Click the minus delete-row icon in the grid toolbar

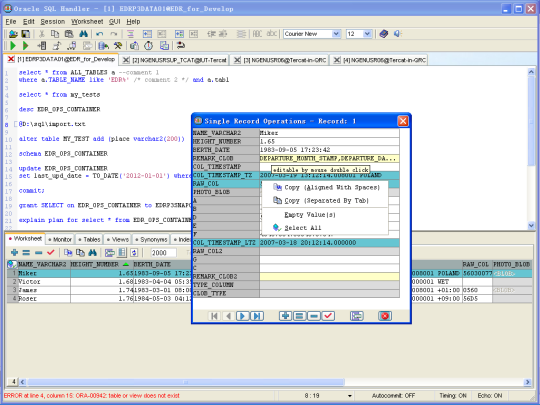pyautogui.click(x=39, y=252)
